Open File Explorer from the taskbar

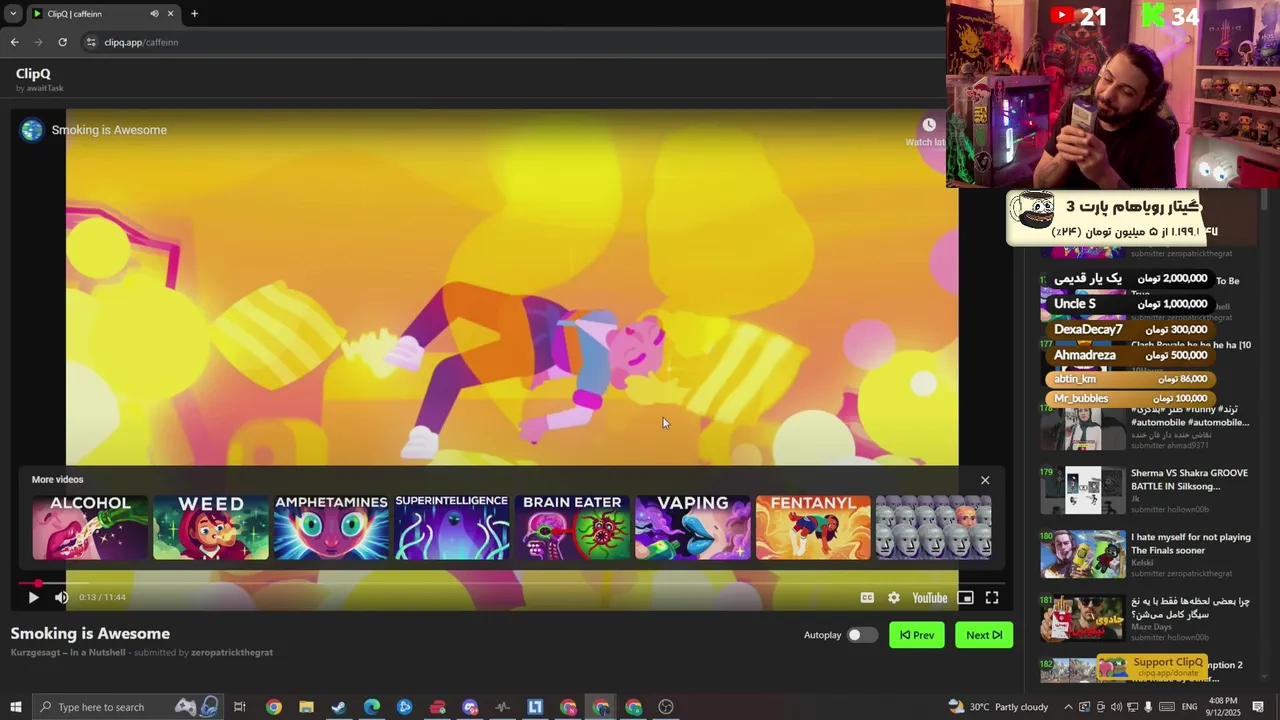point(306,707)
